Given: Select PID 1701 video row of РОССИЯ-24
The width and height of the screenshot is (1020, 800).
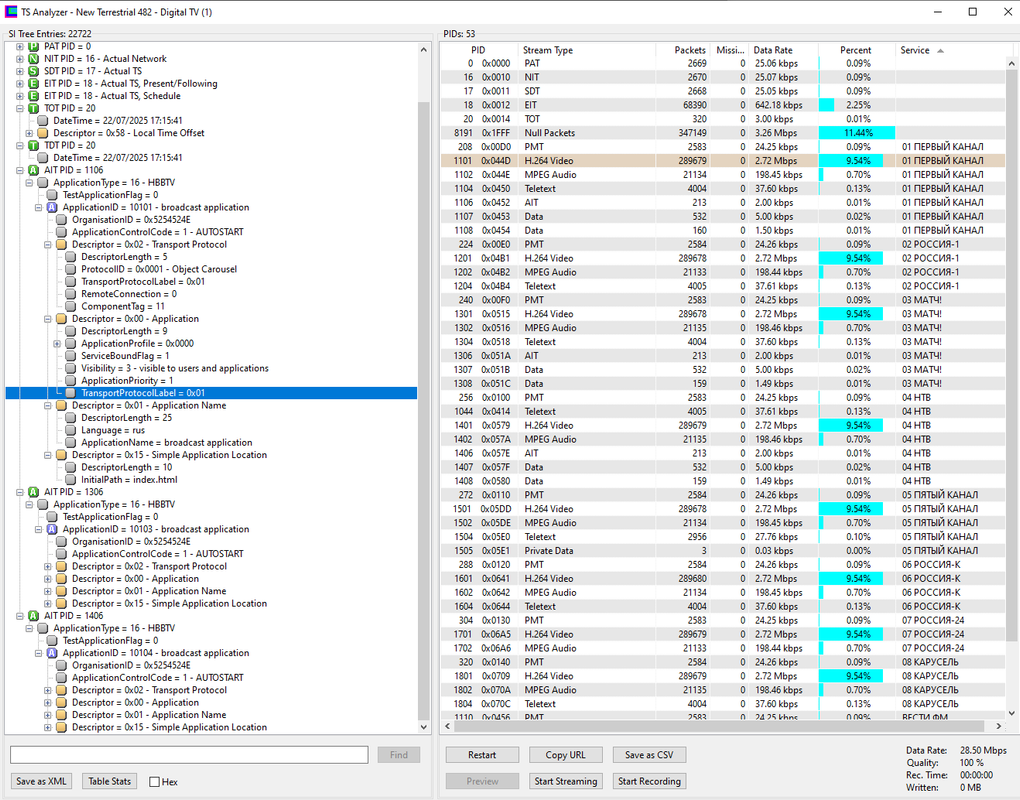Looking at the screenshot, I should tap(723, 634).
